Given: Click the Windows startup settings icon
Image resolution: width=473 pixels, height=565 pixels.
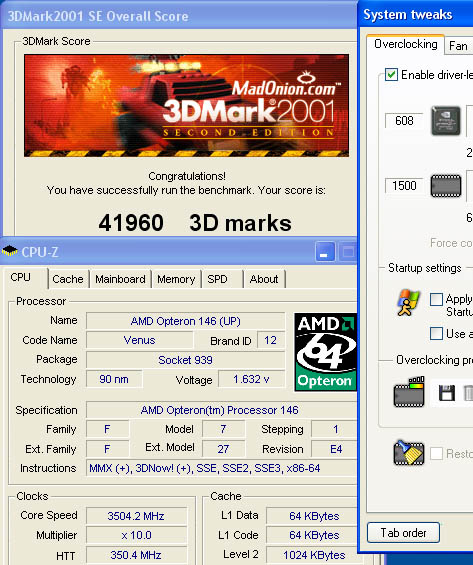Looking at the screenshot, I should (x=409, y=303).
